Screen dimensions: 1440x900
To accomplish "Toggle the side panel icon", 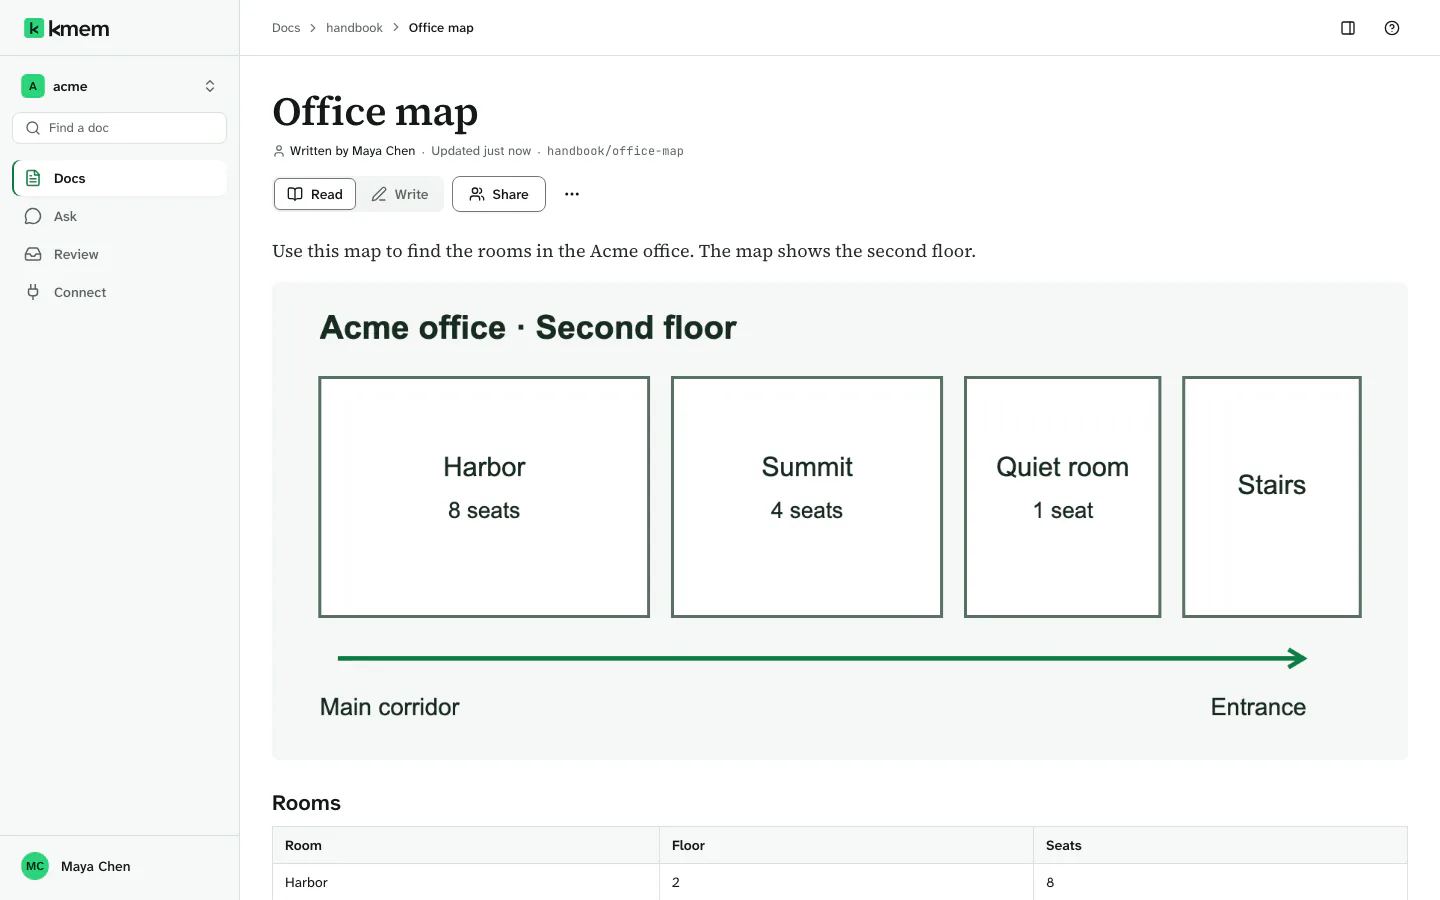I will 1348,28.
